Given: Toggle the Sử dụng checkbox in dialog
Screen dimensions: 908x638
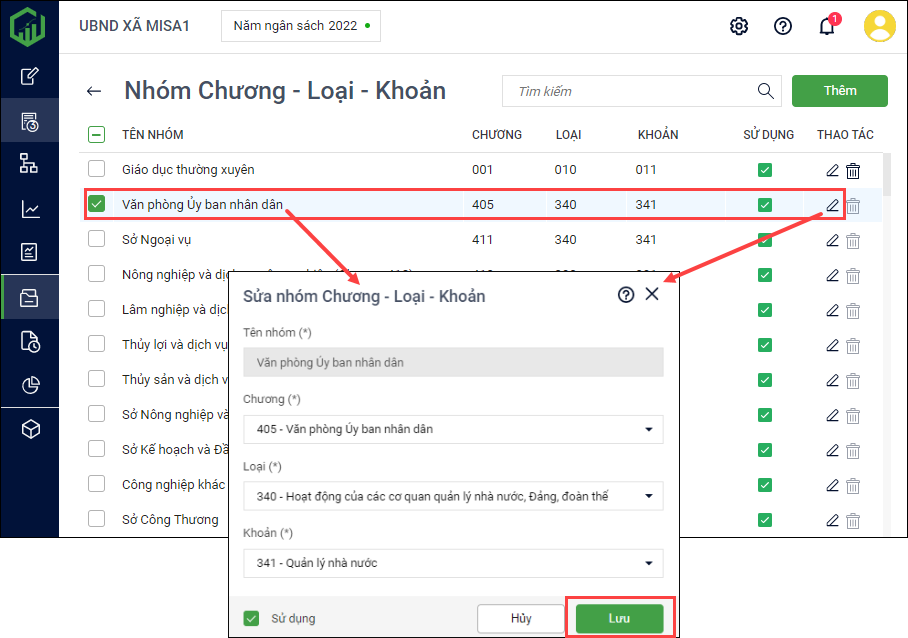Looking at the screenshot, I should pyautogui.click(x=252, y=618).
